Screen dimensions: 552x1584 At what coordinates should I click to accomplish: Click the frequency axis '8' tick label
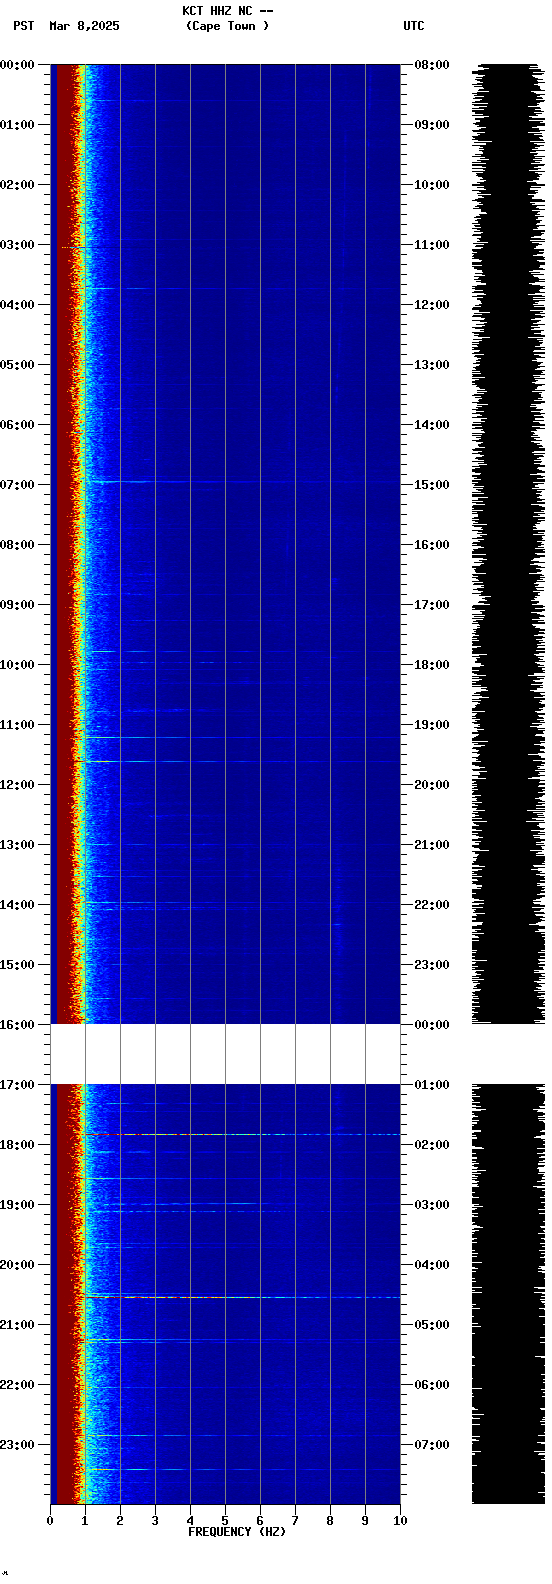330,1521
